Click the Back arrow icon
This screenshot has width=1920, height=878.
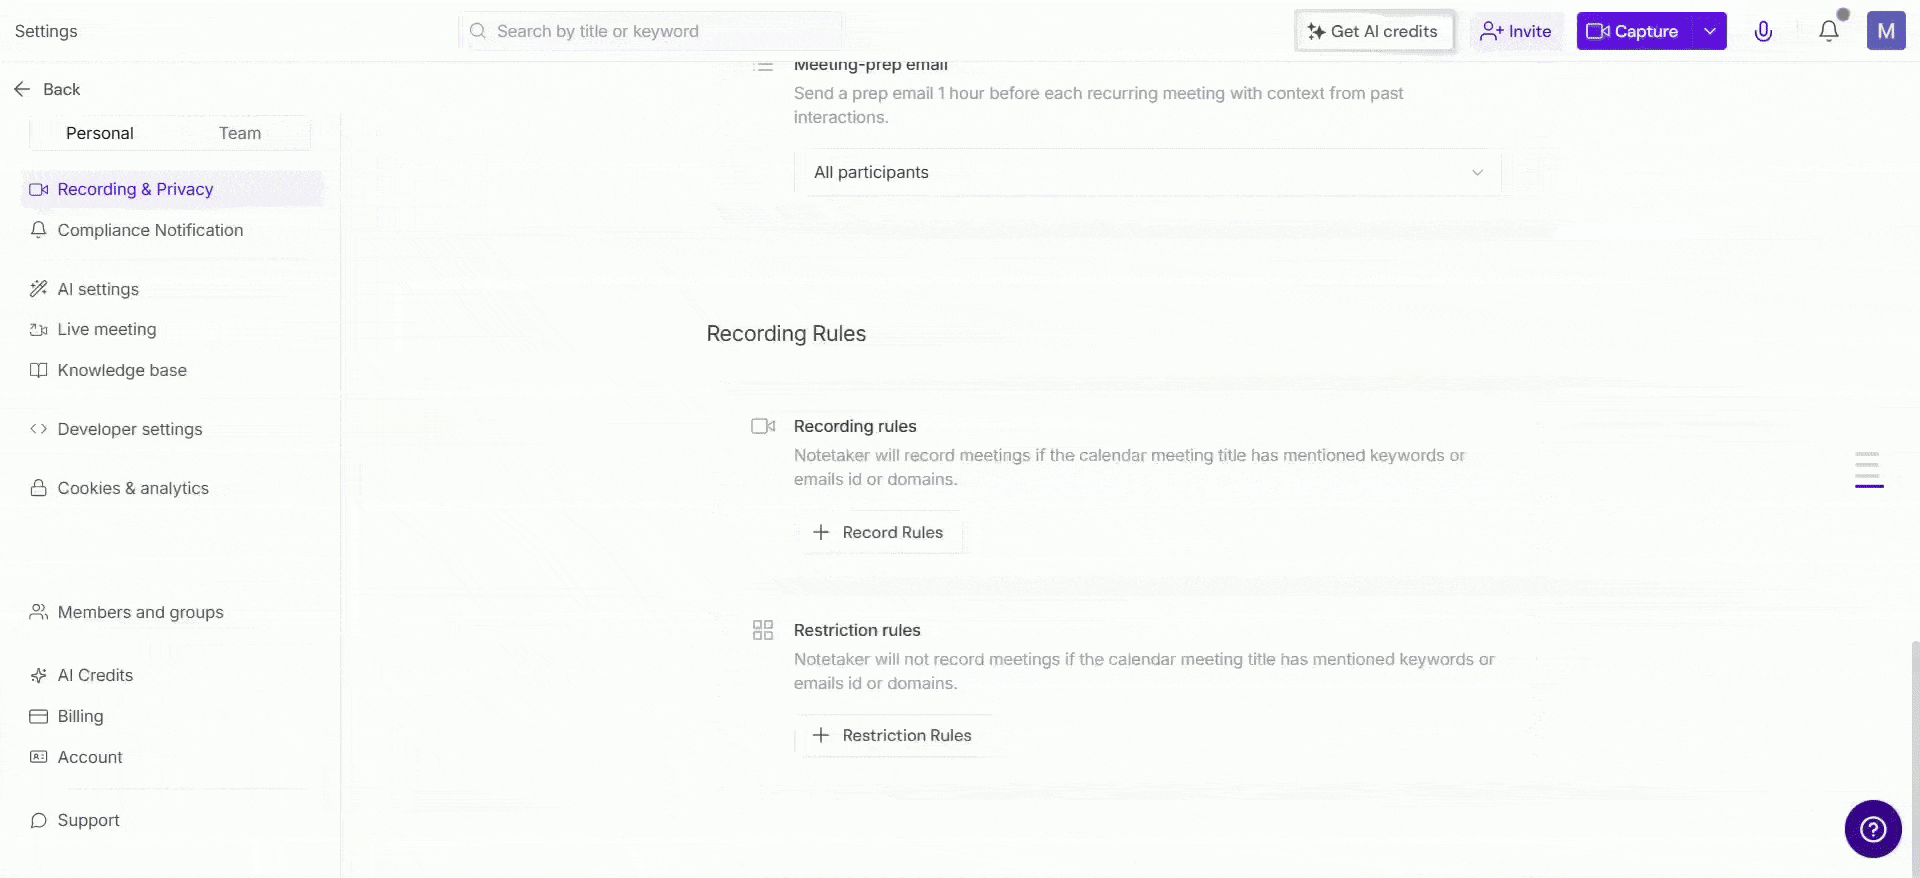tap(22, 89)
